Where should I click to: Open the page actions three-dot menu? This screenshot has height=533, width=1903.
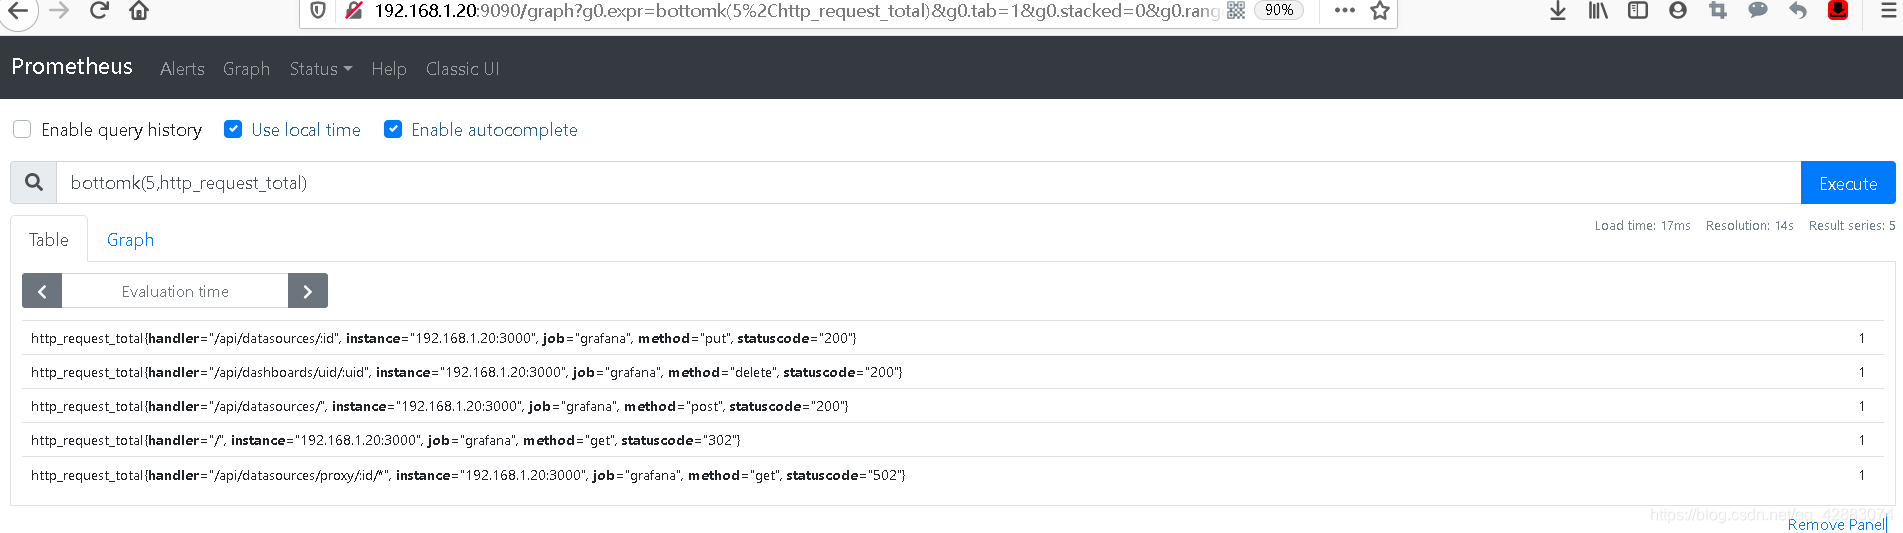tap(1344, 10)
